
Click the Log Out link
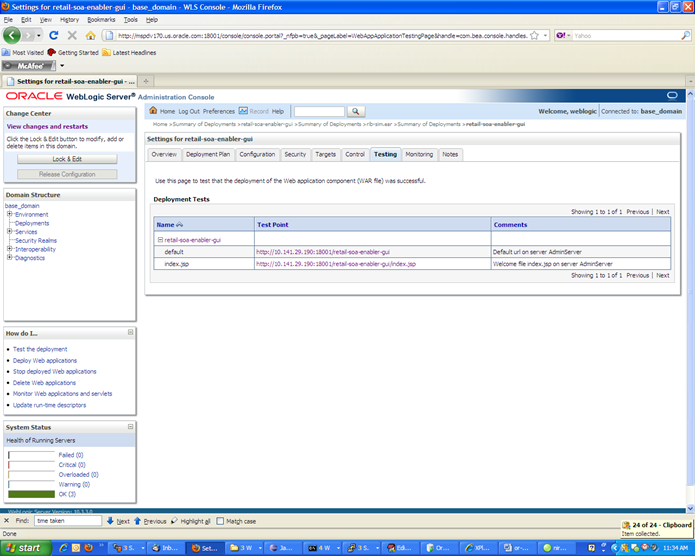tap(189, 111)
